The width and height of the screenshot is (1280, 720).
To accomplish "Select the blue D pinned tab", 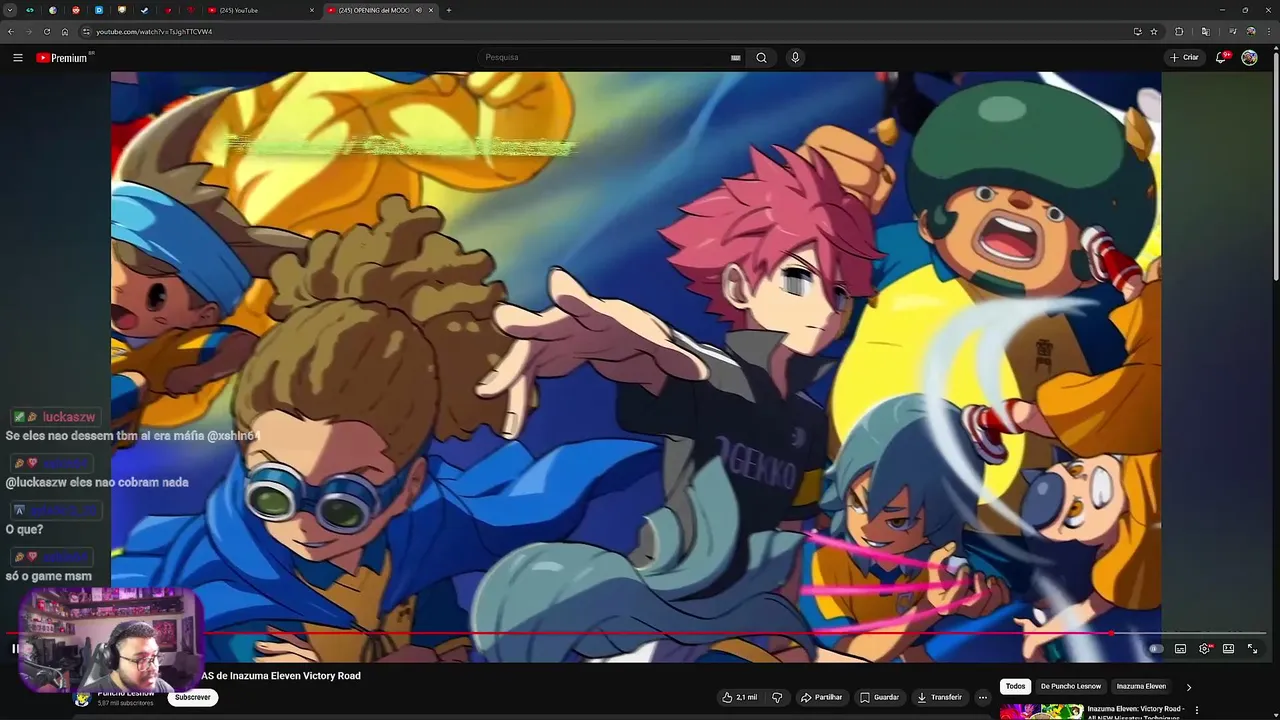I will tap(98, 10).
